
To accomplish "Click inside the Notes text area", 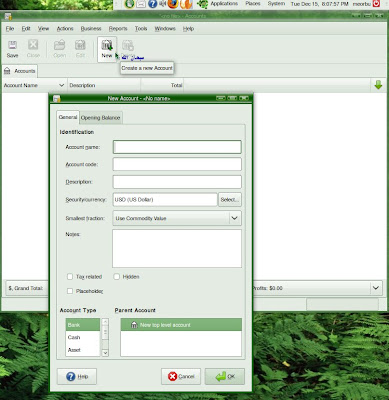I will 177,248.
